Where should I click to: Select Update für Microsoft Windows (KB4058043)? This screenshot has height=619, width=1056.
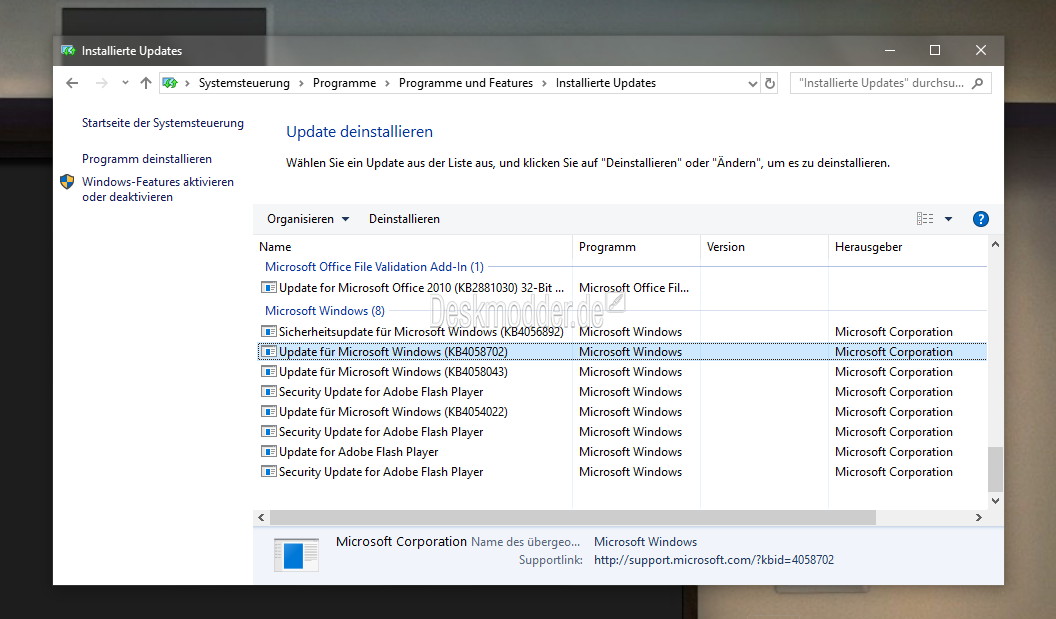[623, 372]
